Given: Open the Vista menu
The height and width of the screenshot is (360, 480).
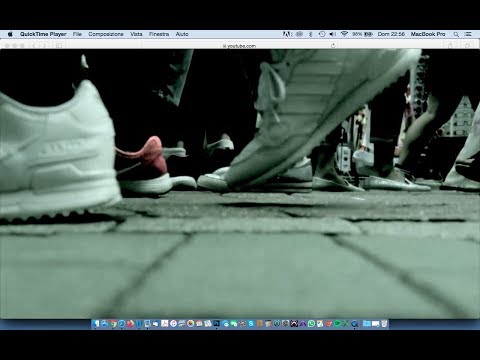Looking at the screenshot, I should pos(136,34).
